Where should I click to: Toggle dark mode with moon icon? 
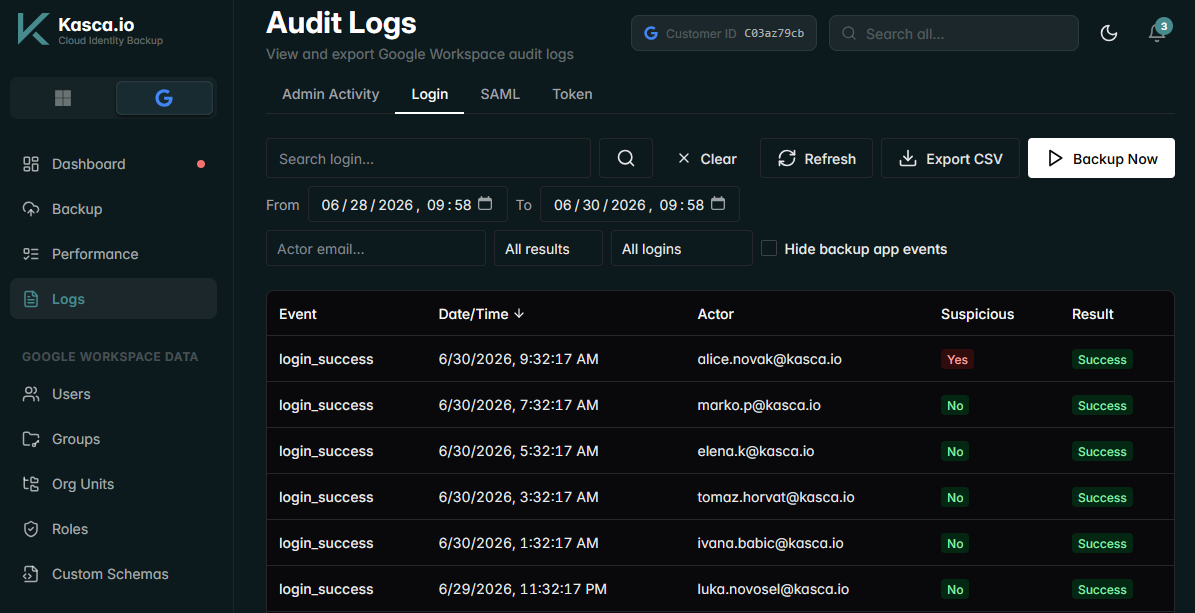pos(1109,33)
